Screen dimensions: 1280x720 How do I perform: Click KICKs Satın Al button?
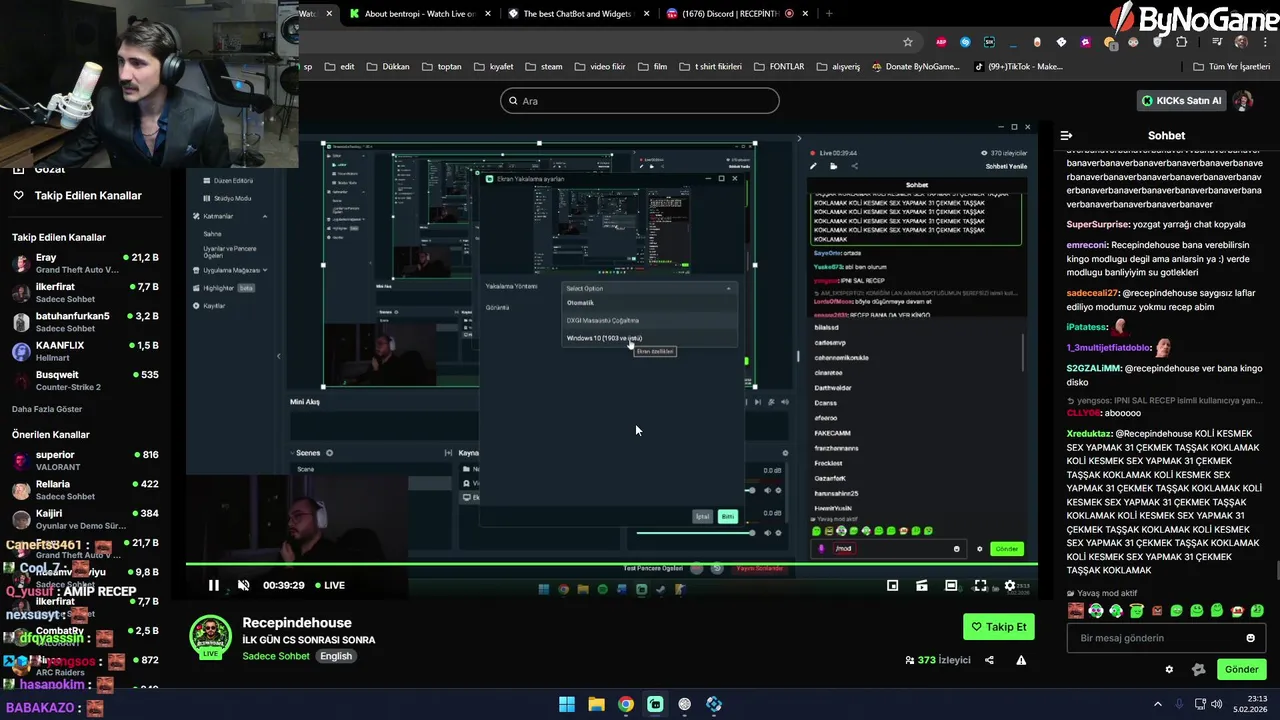1181,101
